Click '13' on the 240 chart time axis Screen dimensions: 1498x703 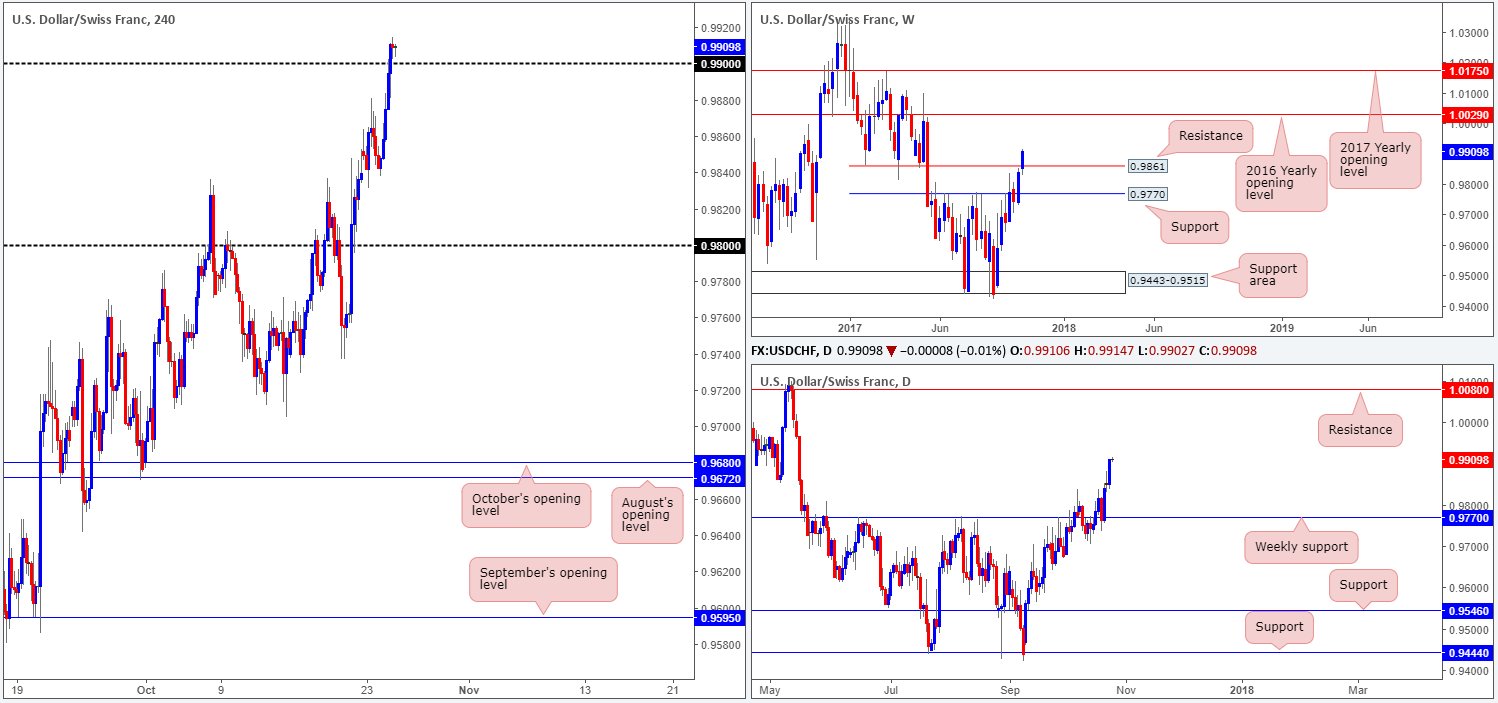[585, 689]
